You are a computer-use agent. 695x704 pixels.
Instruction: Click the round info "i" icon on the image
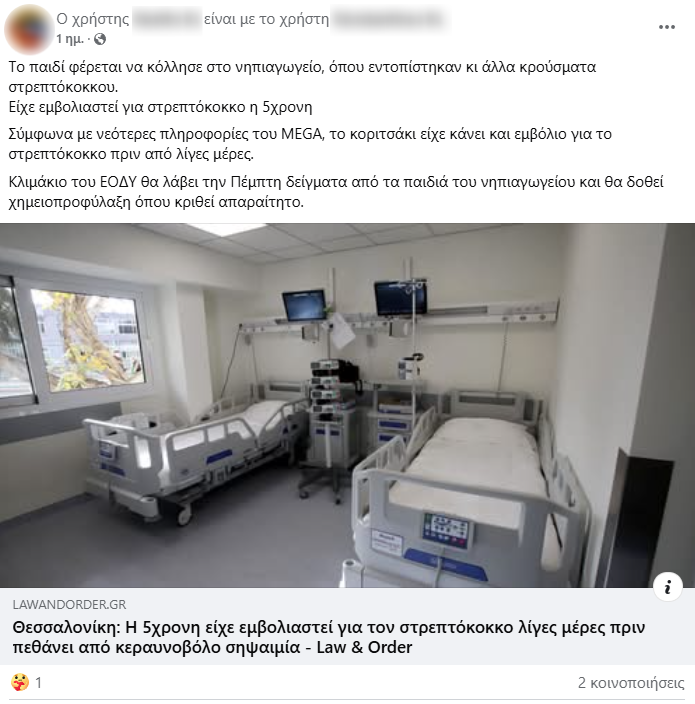coord(668,587)
